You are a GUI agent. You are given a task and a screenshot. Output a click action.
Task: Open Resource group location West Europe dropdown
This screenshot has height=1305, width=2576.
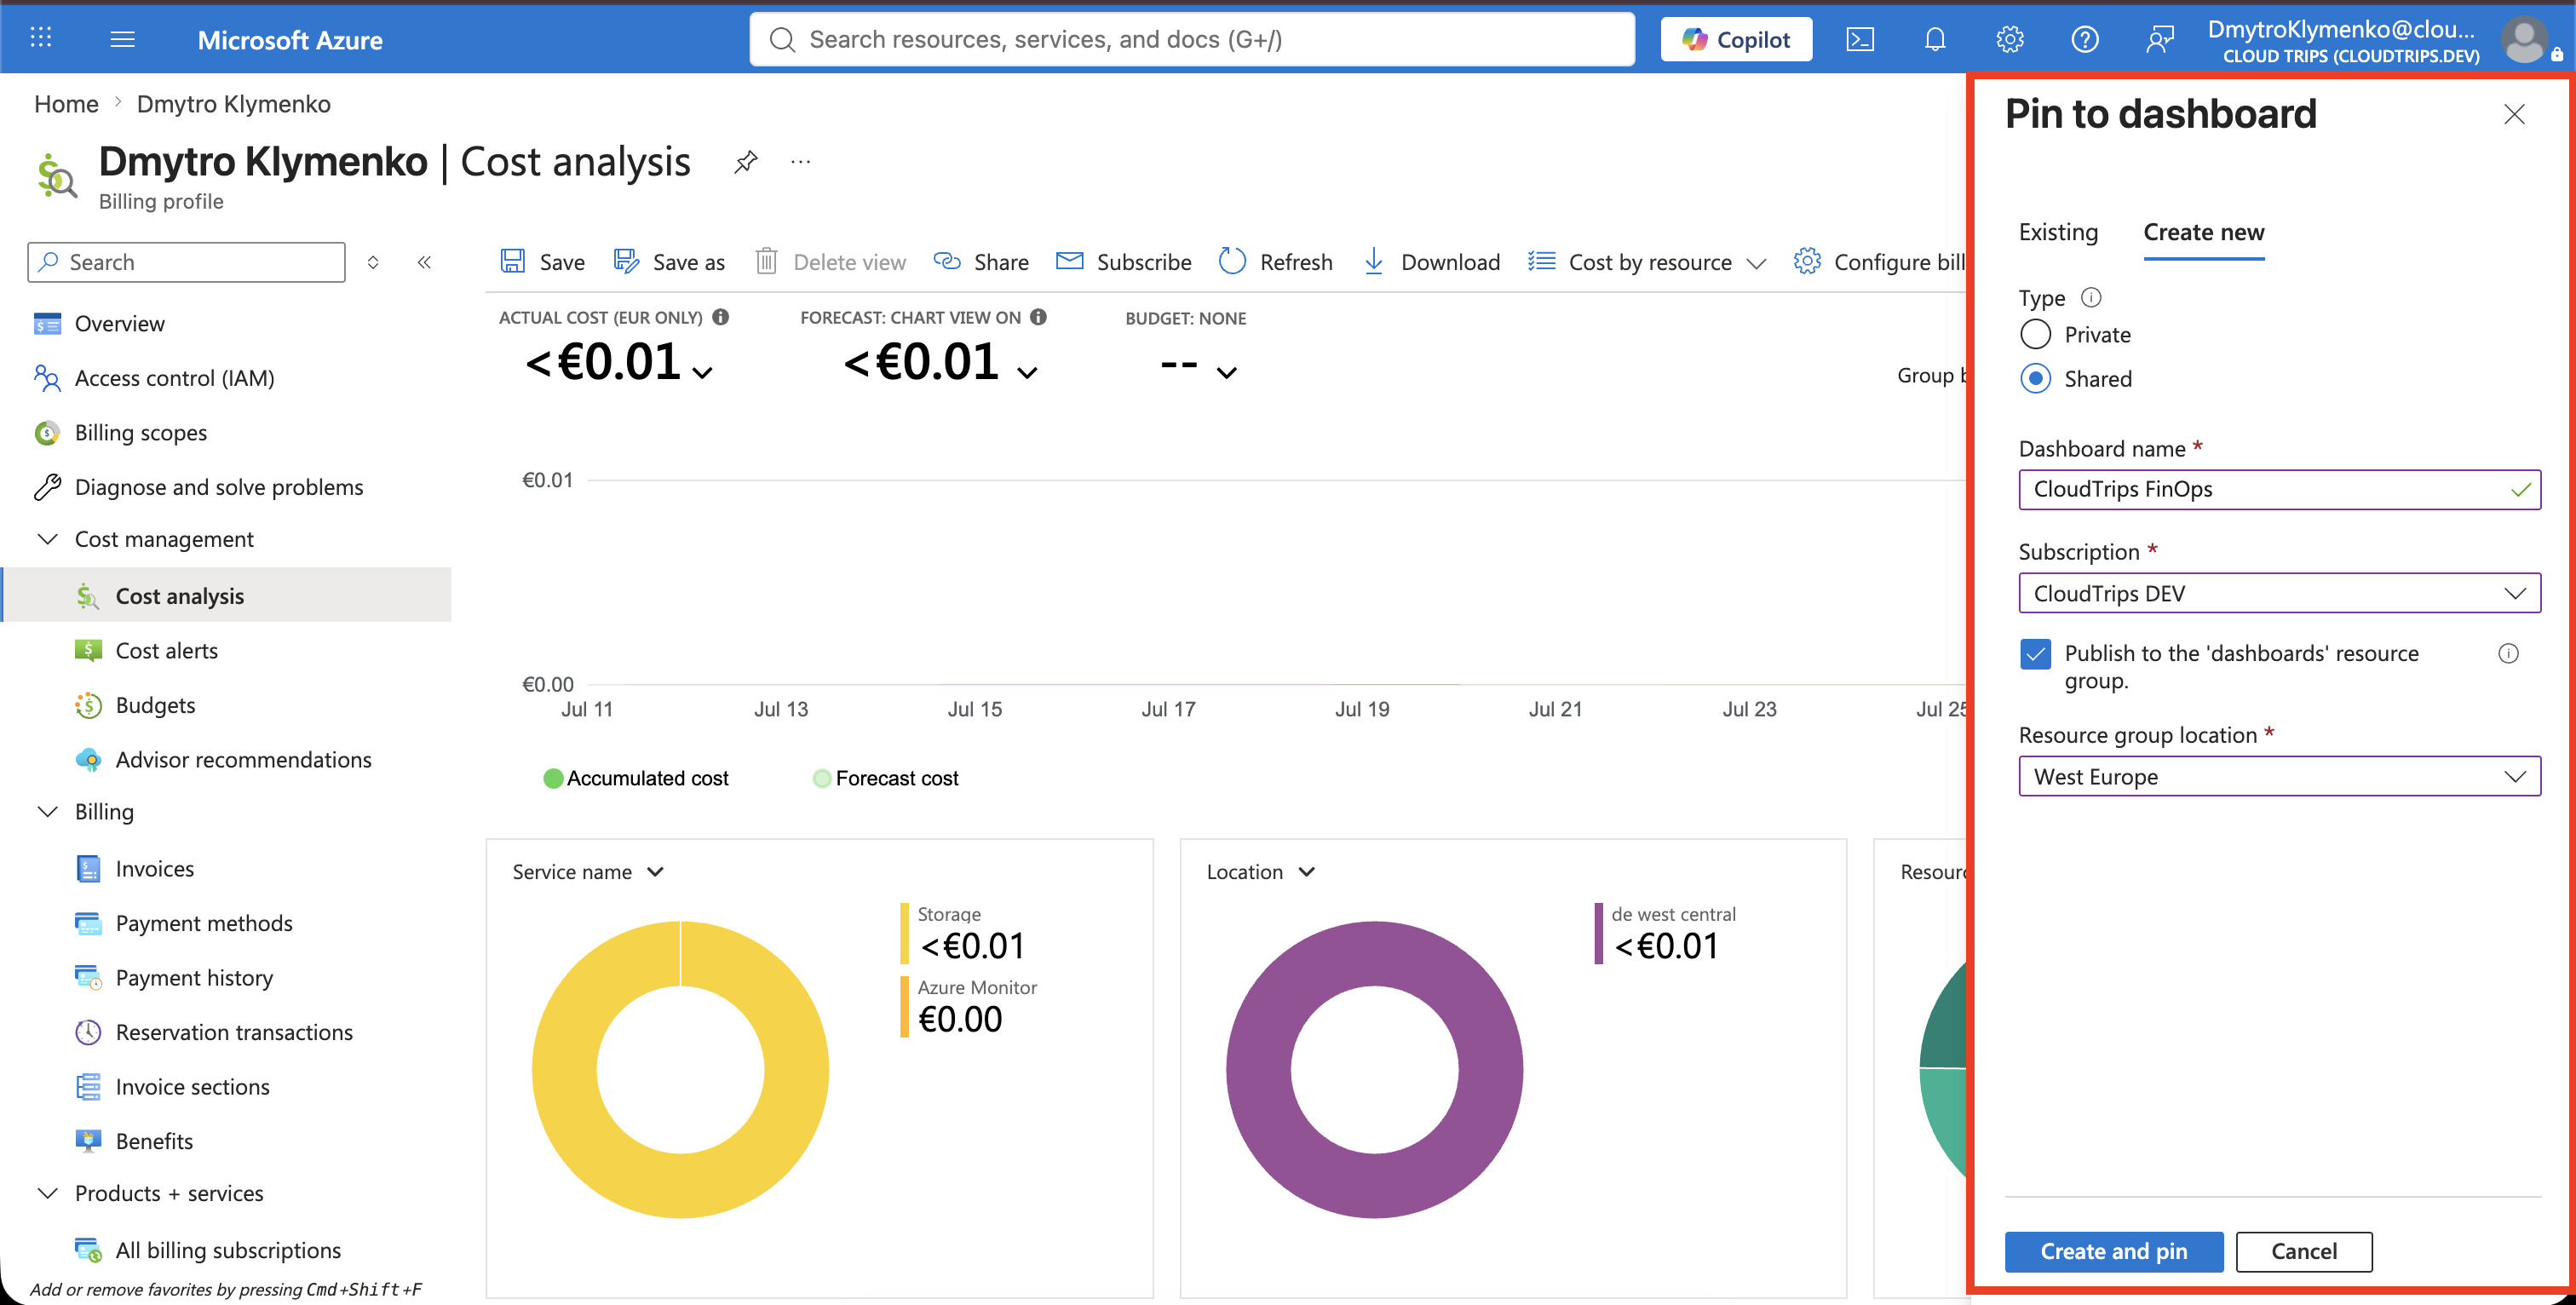click(2279, 776)
